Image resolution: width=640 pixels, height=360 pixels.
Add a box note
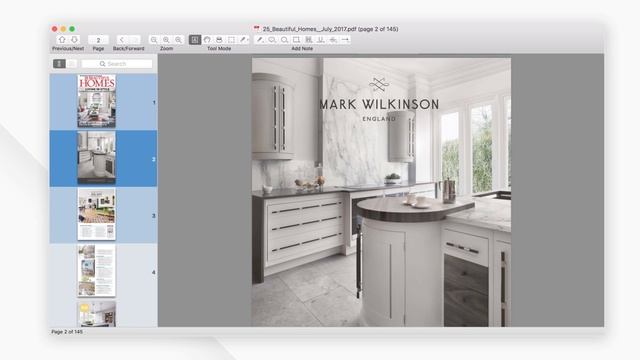[x=296, y=40]
